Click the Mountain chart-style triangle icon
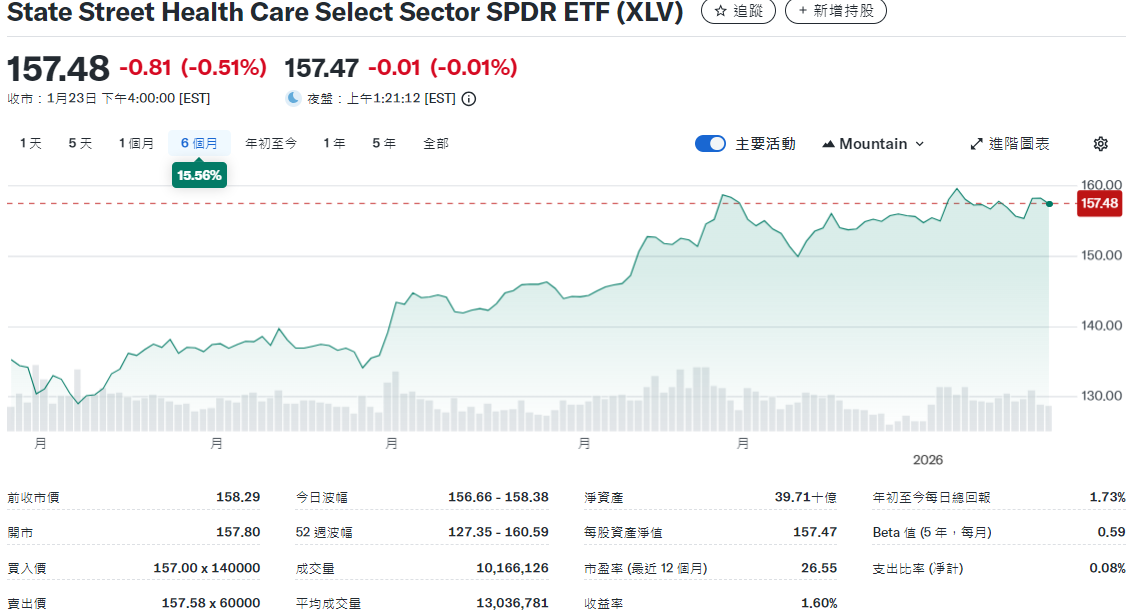This screenshot has width=1141, height=615. click(x=831, y=143)
